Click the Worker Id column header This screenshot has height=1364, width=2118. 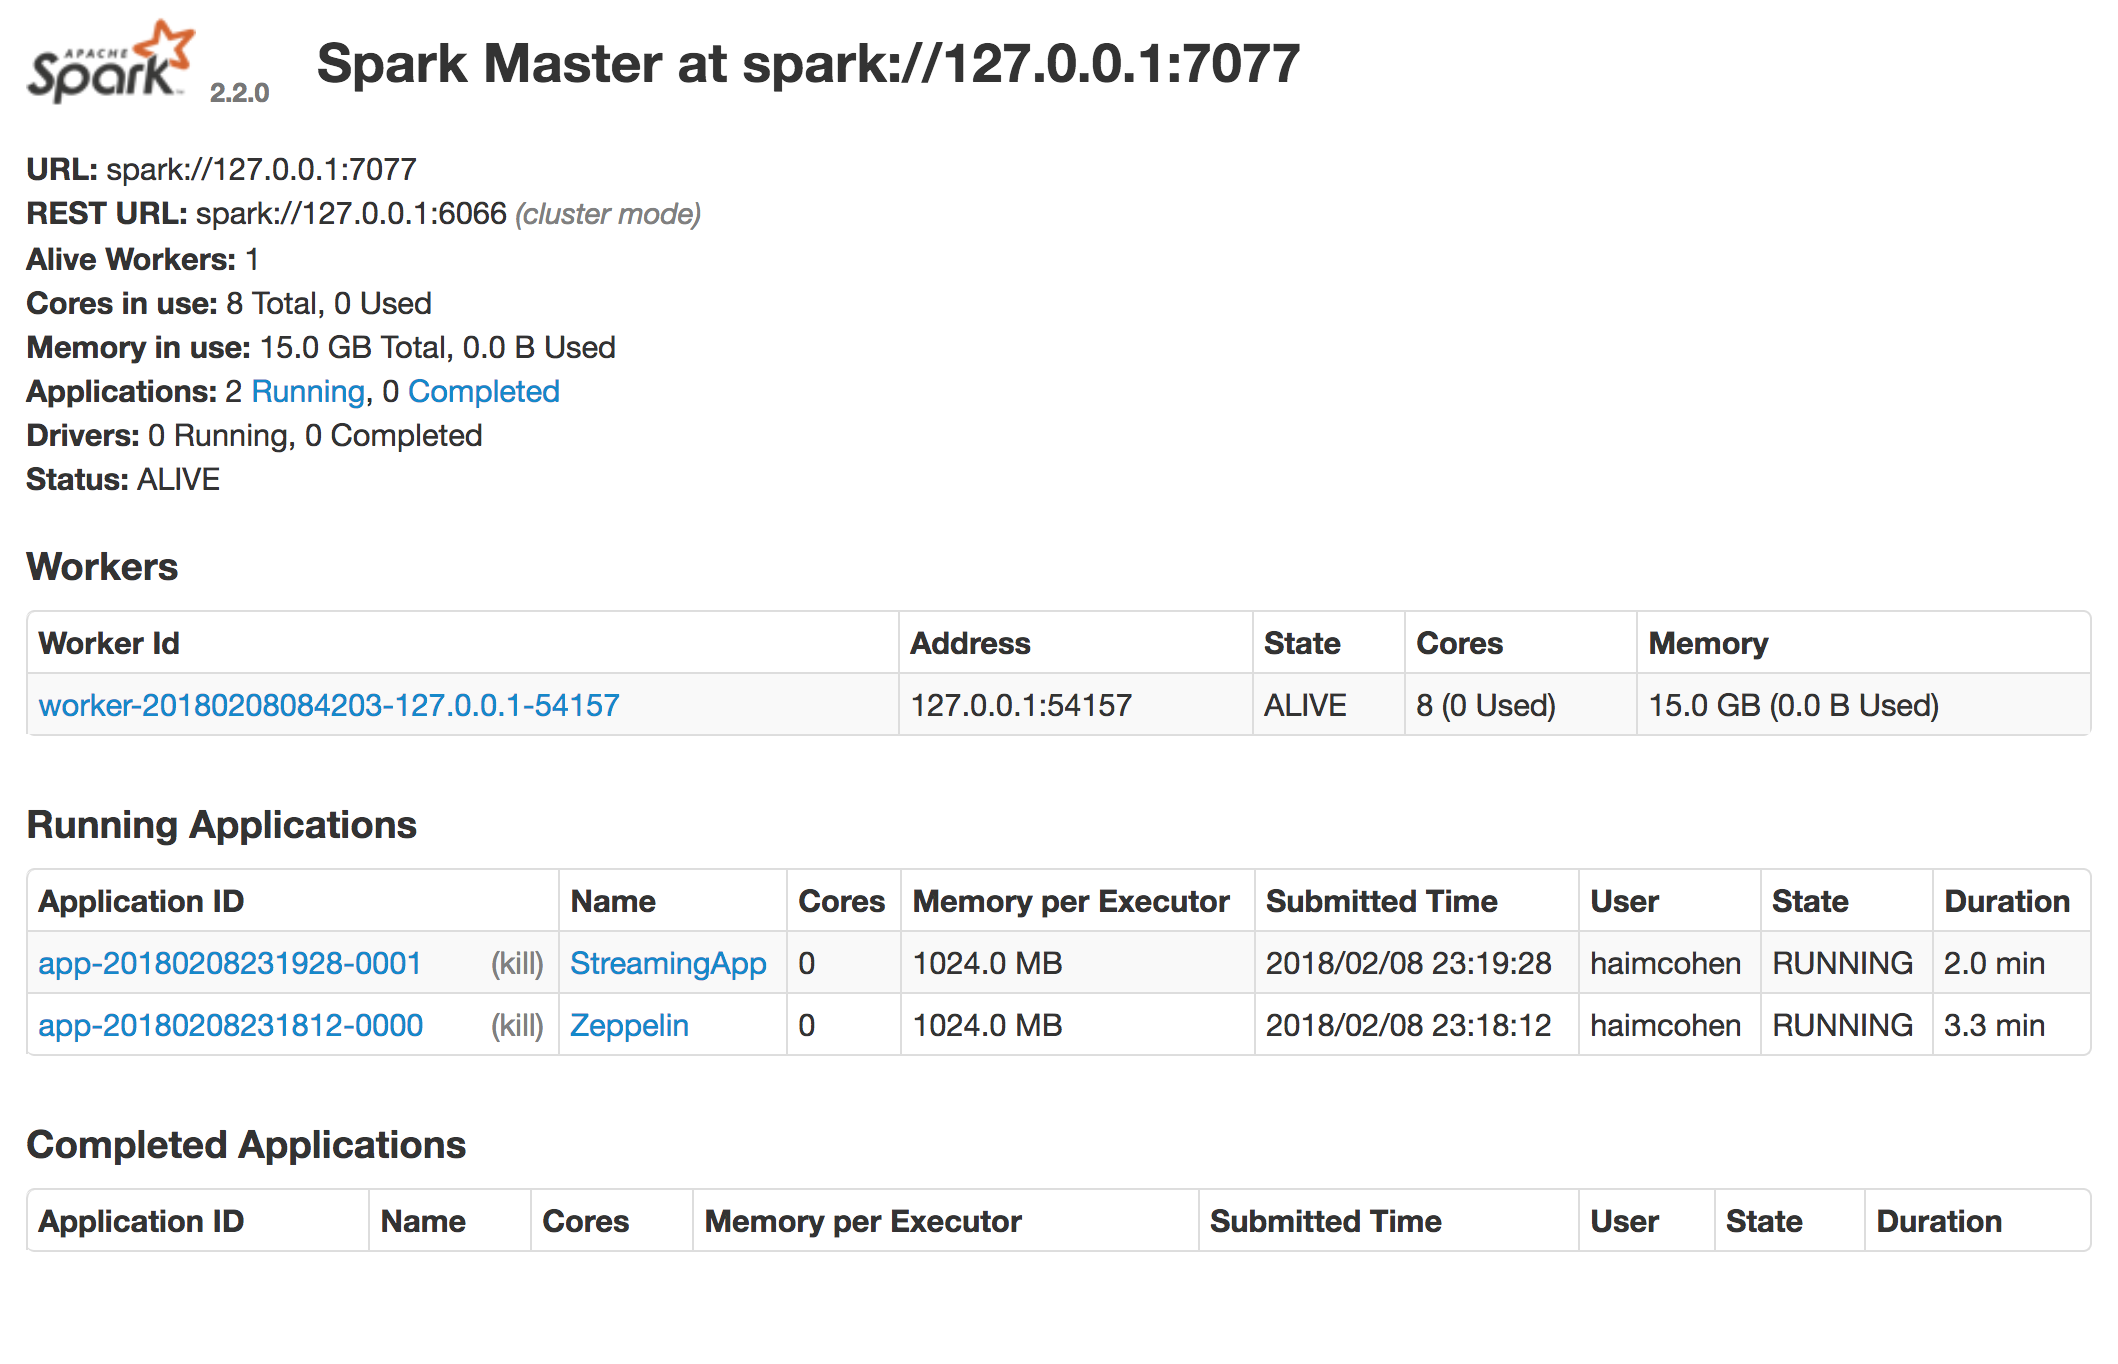109,644
